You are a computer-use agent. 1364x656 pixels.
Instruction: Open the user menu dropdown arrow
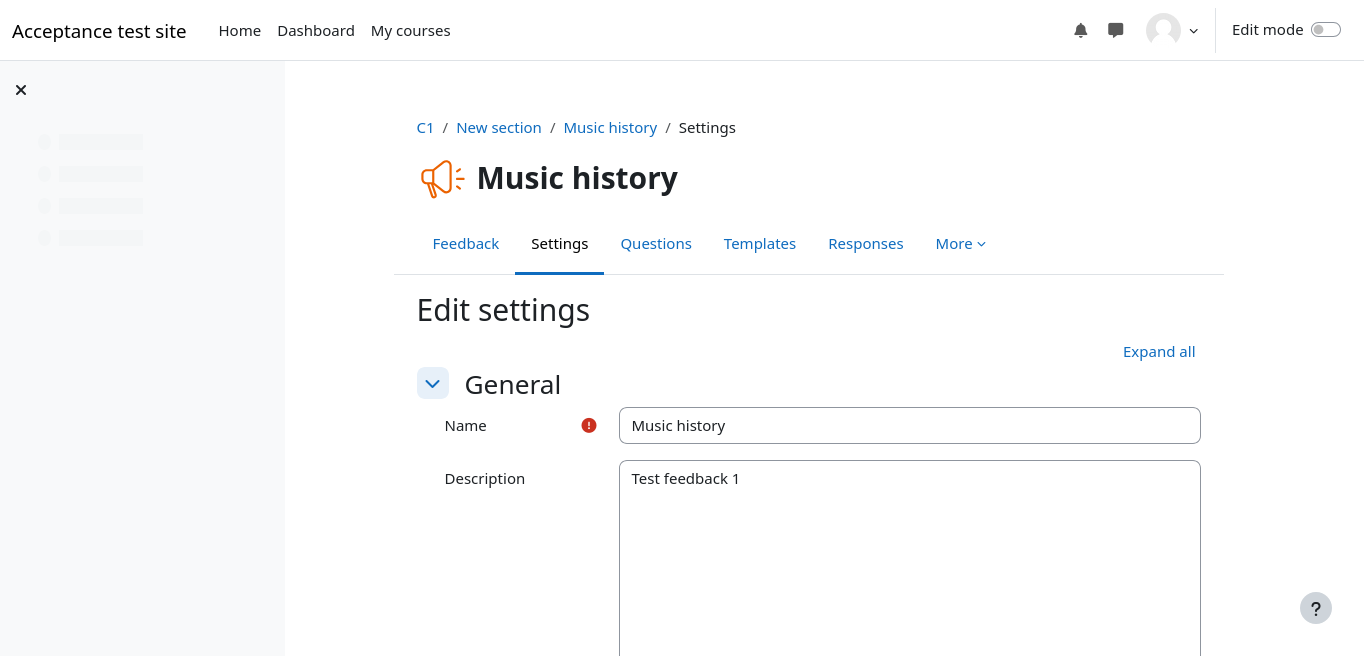click(x=1193, y=31)
